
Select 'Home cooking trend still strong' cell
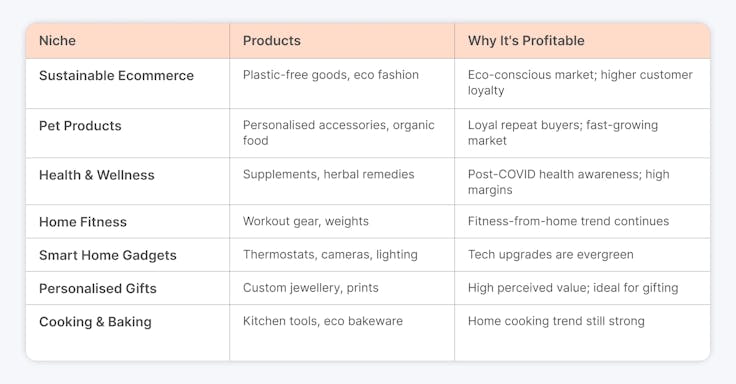pyautogui.click(x=582, y=333)
